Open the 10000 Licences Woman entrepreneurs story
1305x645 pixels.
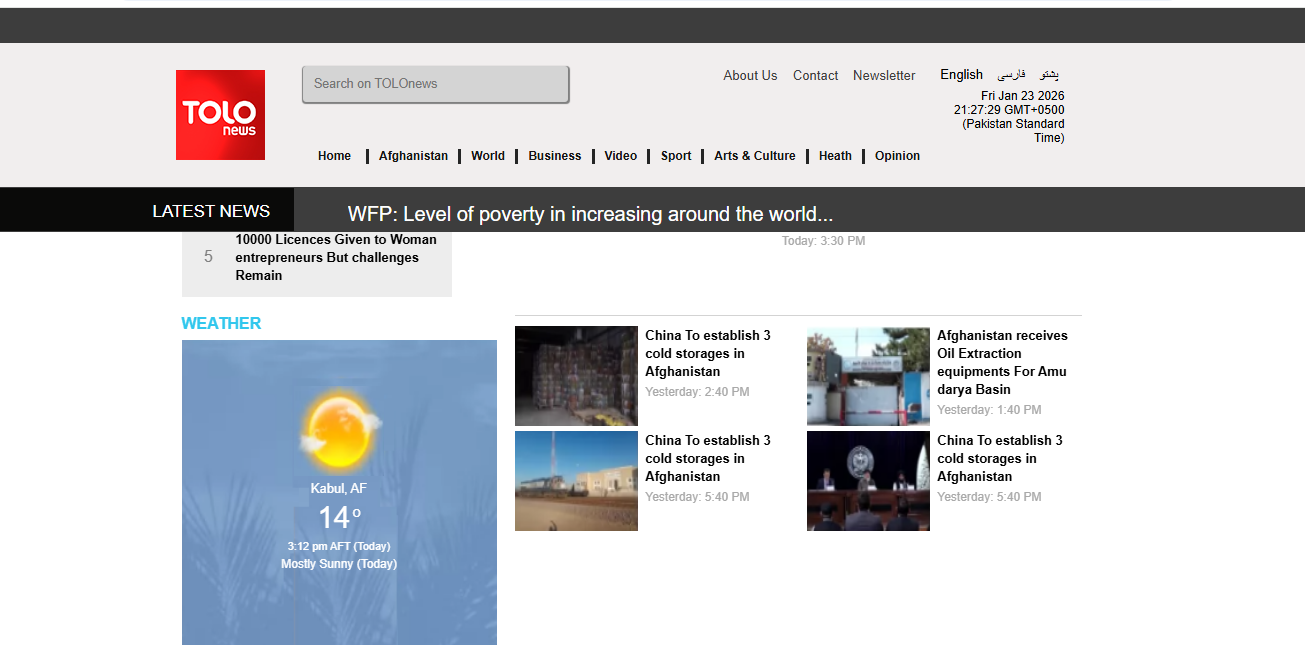point(336,258)
